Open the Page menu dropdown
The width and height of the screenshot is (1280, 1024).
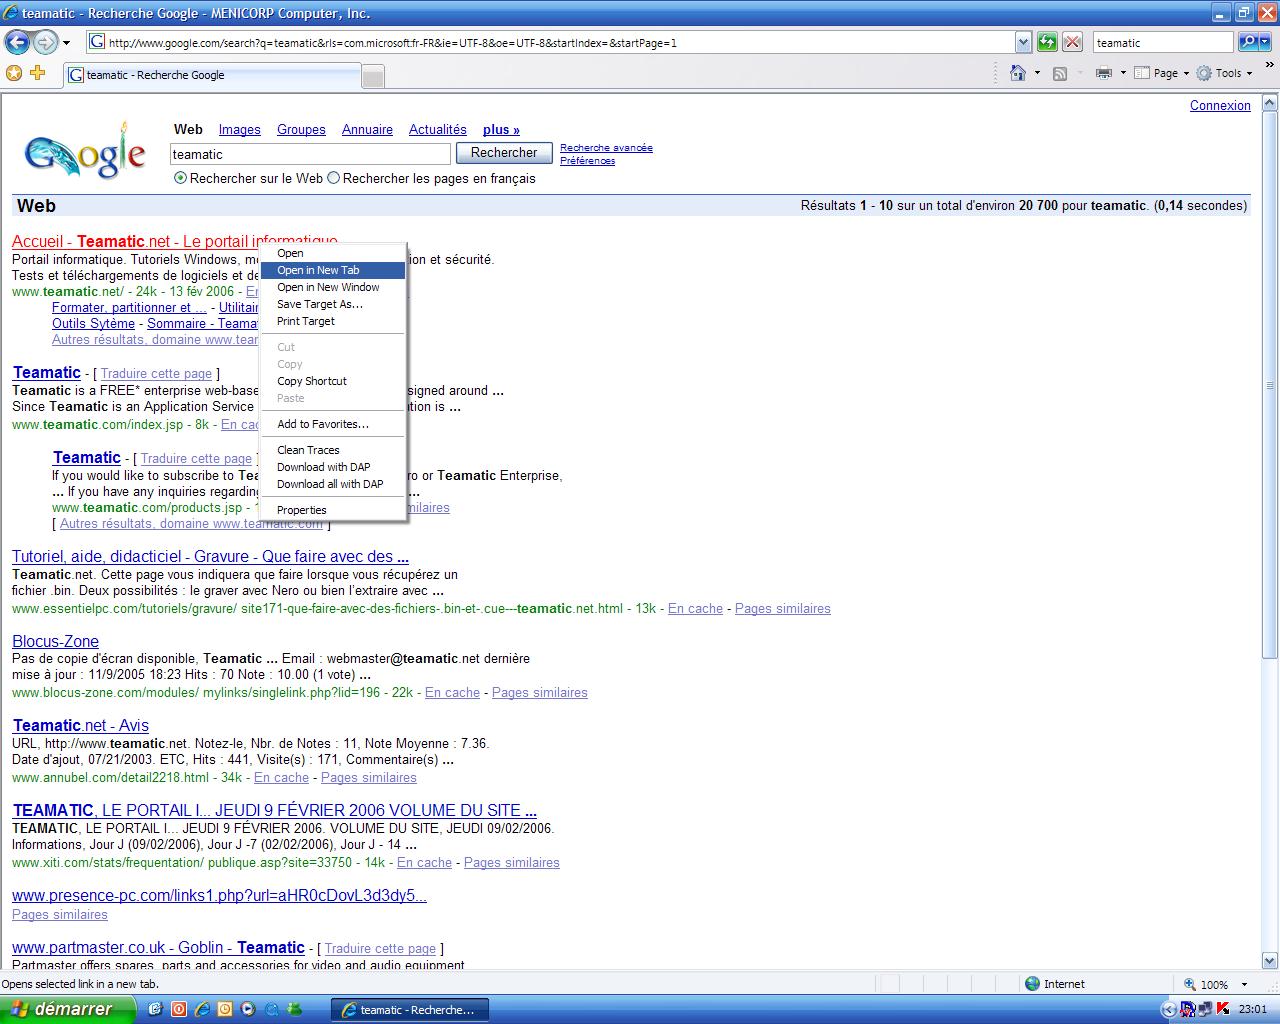[x=1164, y=73]
